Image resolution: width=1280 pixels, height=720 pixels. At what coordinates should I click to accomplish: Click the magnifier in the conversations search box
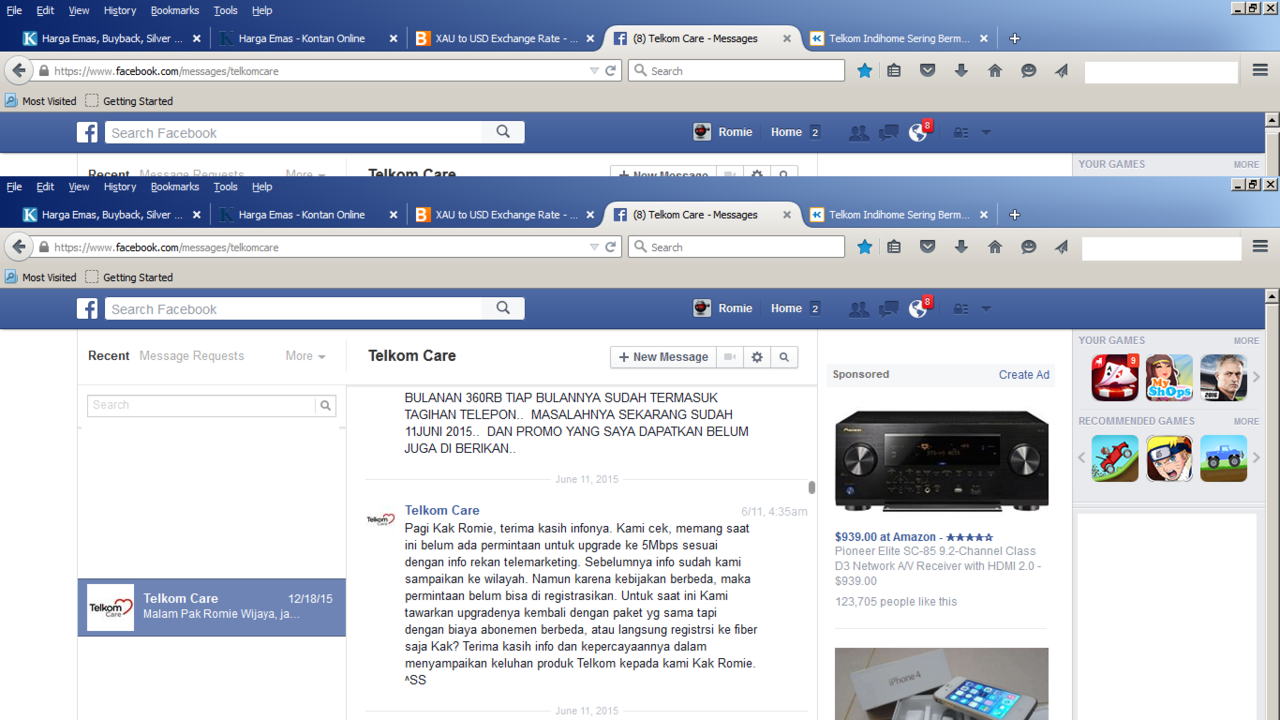pos(325,405)
